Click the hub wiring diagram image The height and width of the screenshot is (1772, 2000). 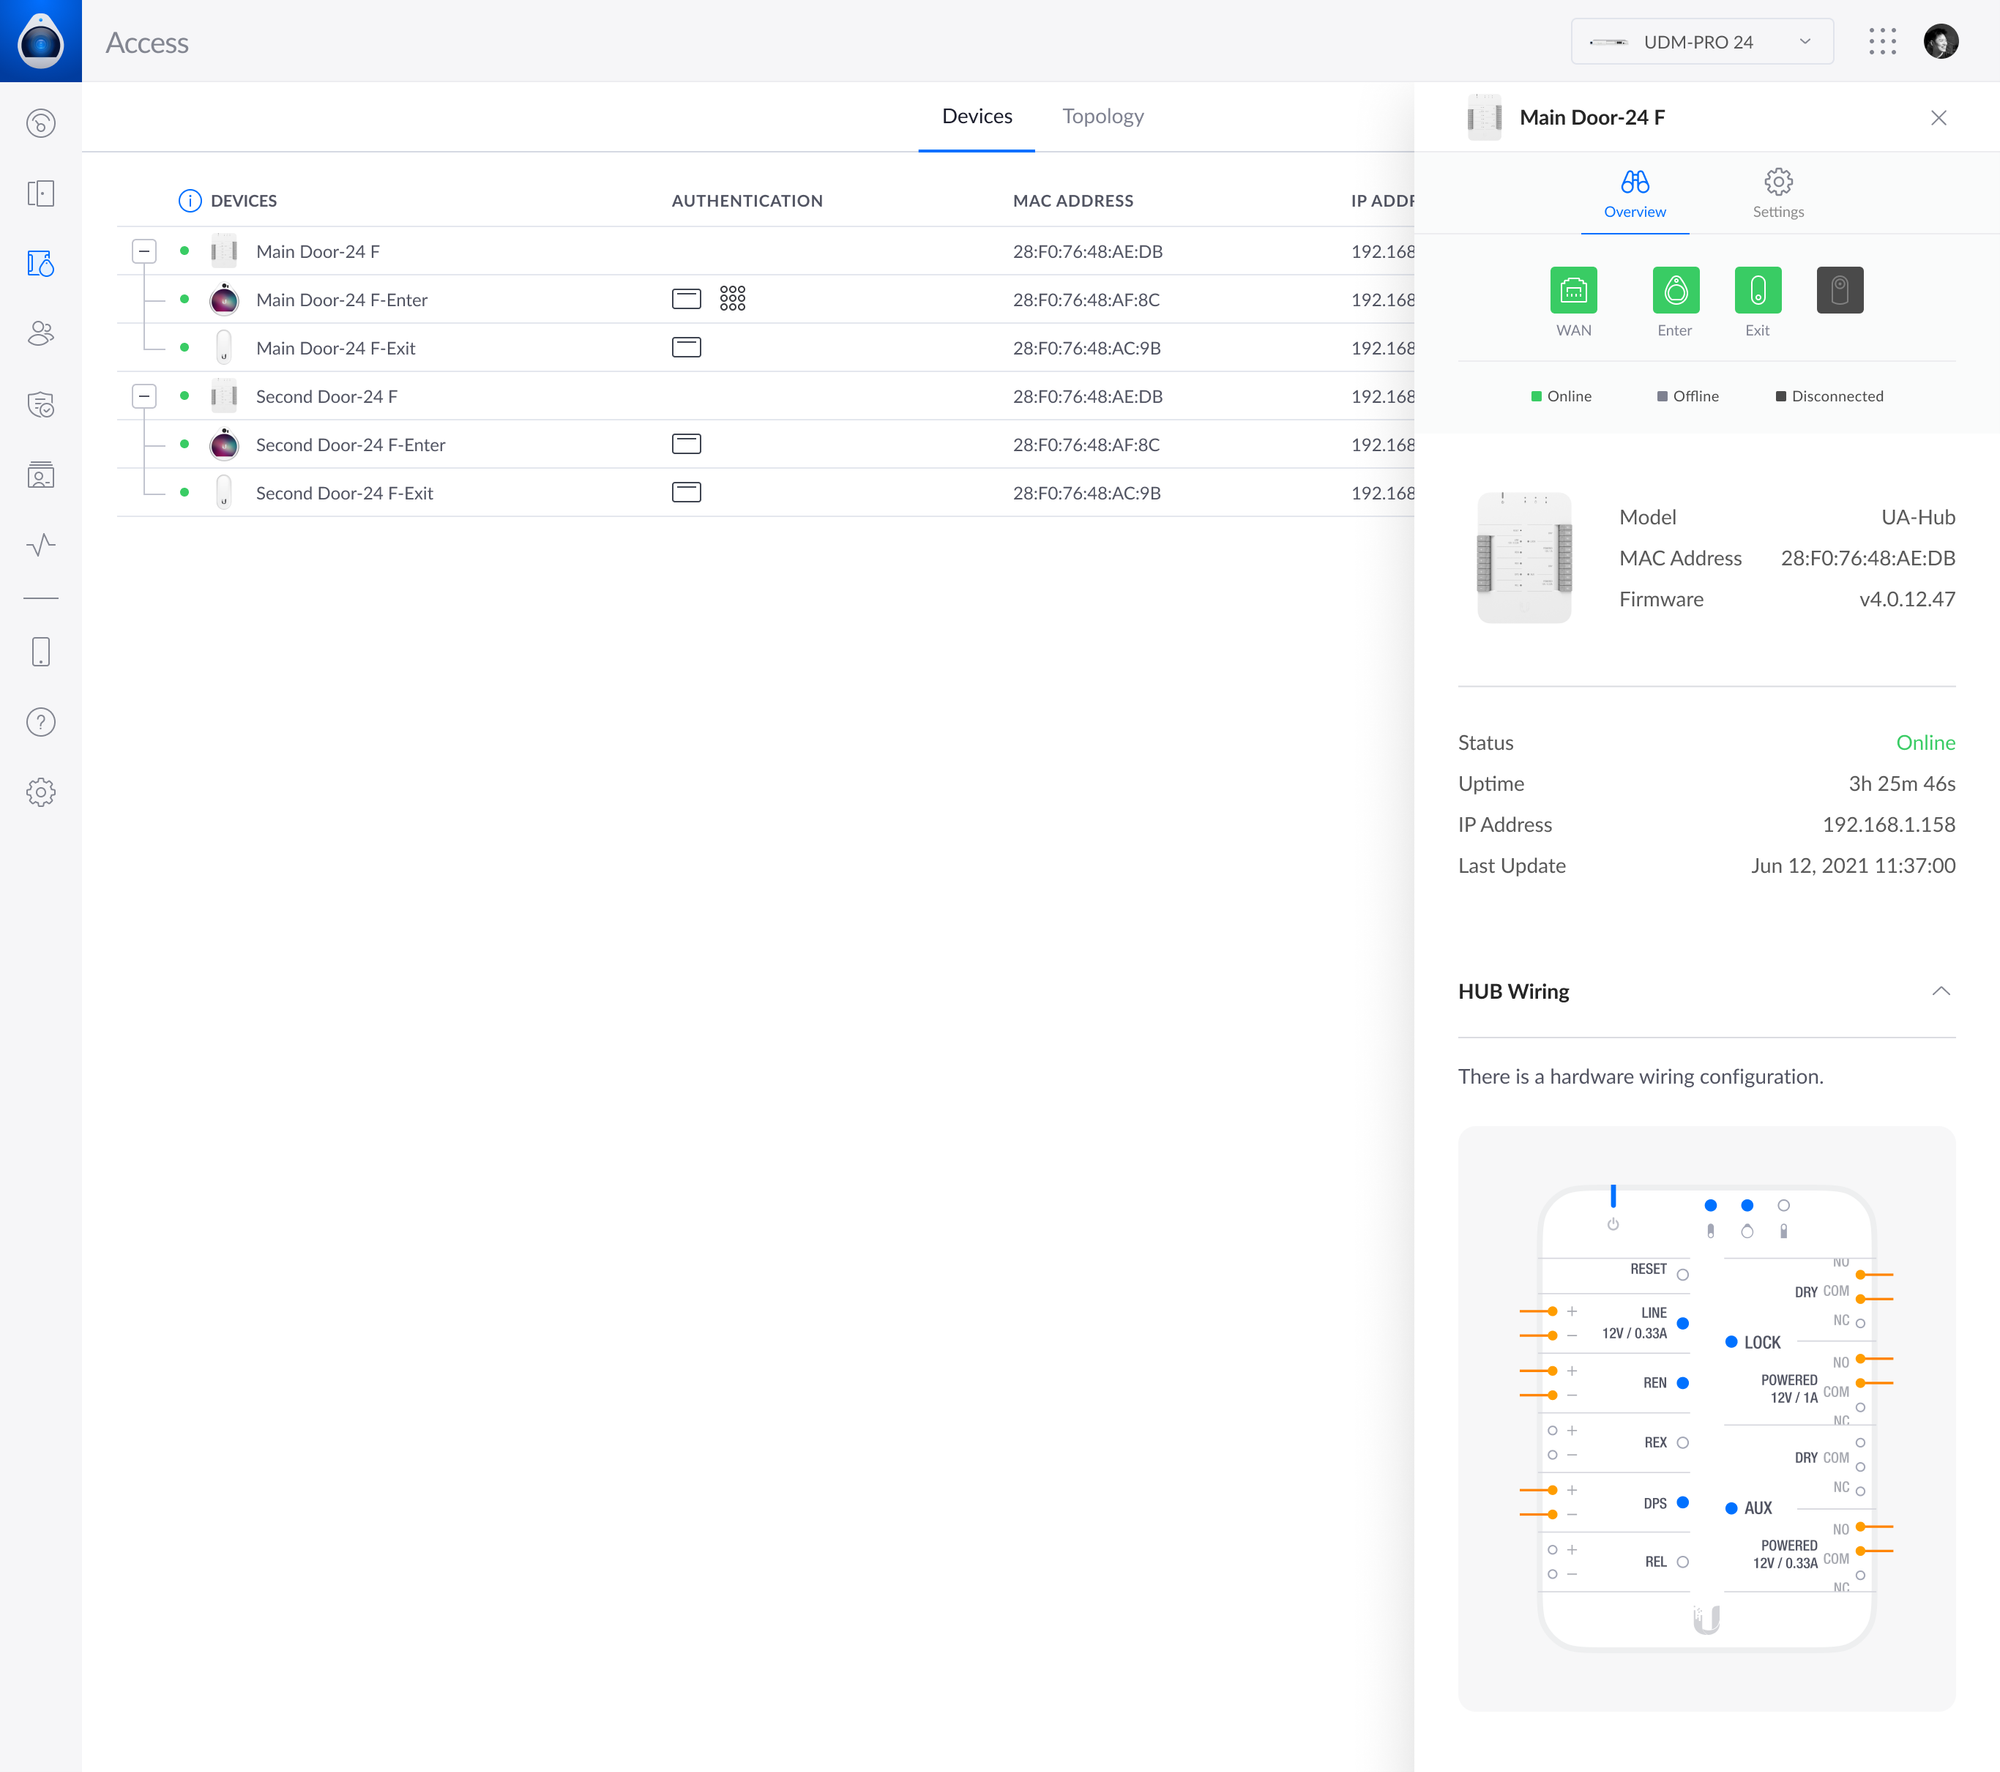pos(1706,1418)
